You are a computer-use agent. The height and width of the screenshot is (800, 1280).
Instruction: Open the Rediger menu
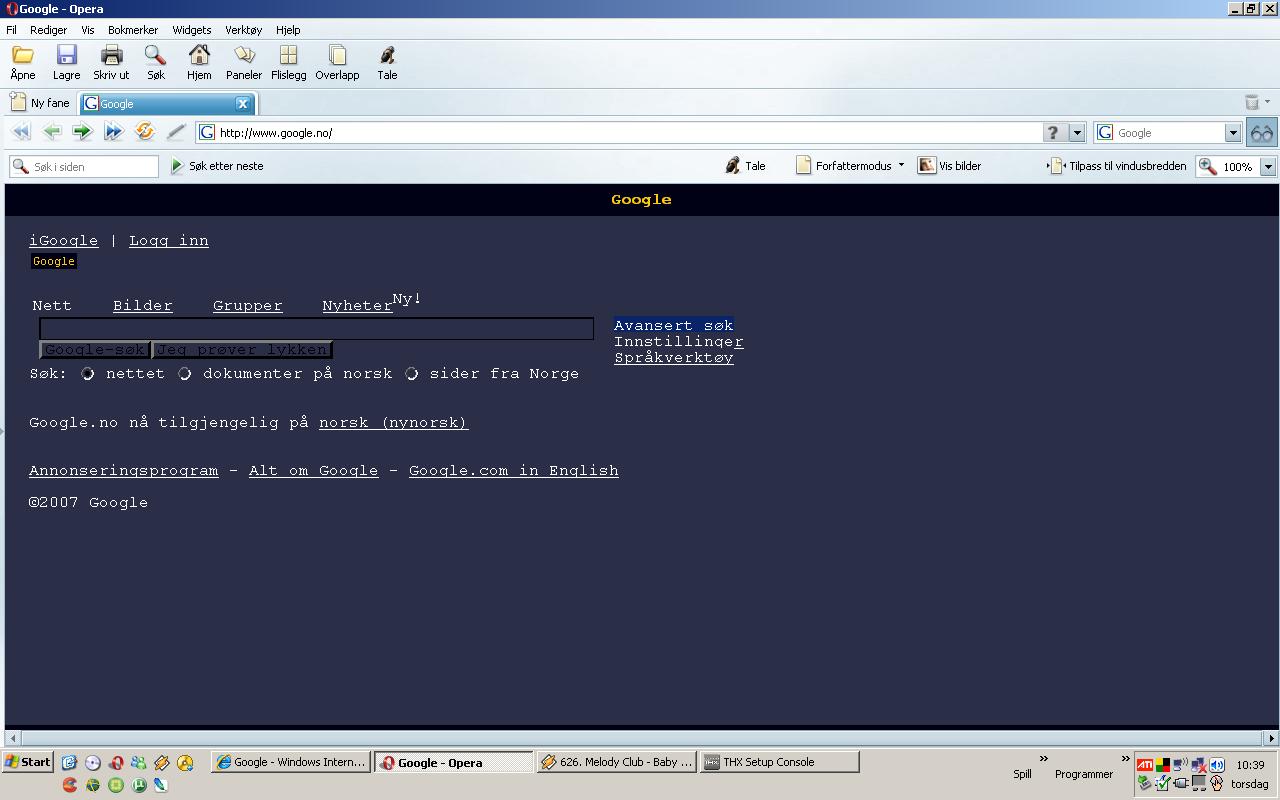point(48,30)
